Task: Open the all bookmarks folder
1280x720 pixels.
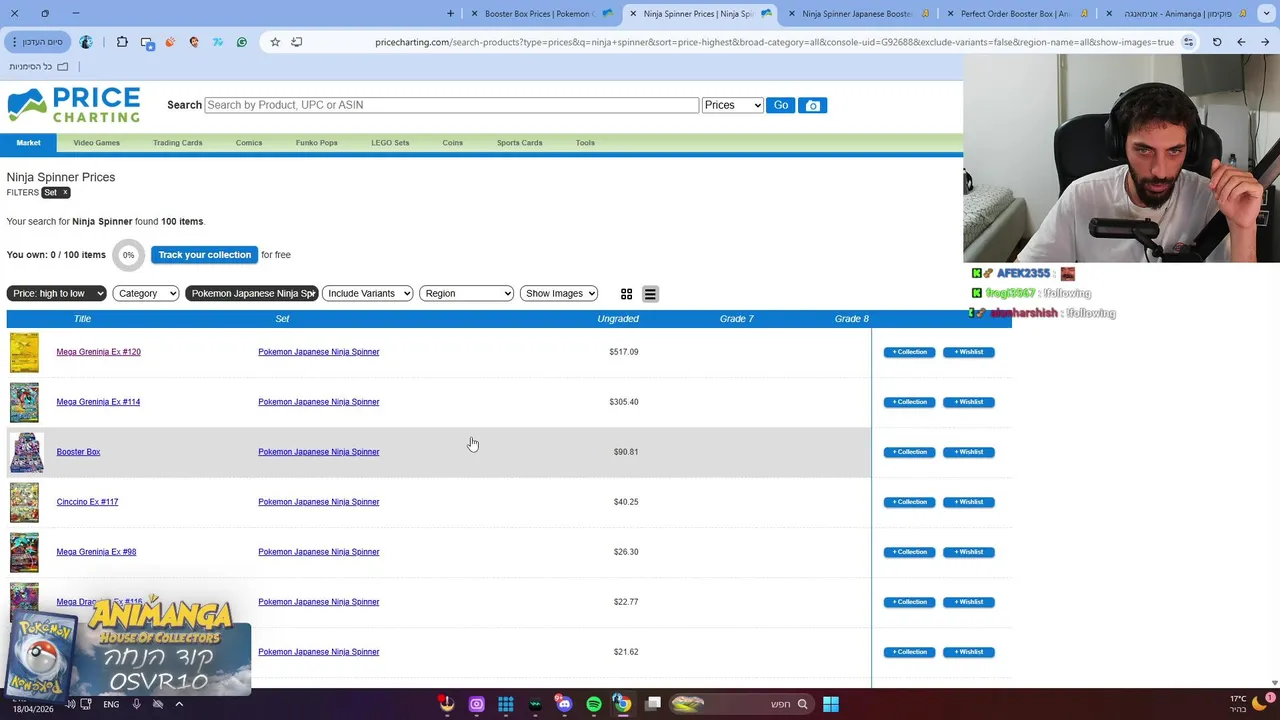Action: pos(39,66)
